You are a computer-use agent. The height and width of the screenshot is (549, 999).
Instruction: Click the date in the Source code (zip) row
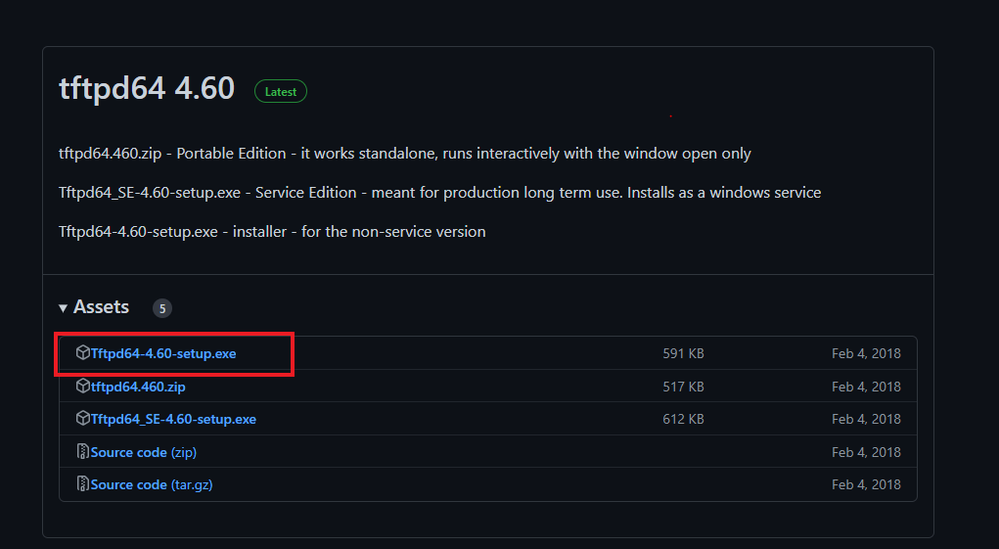coord(866,452)
